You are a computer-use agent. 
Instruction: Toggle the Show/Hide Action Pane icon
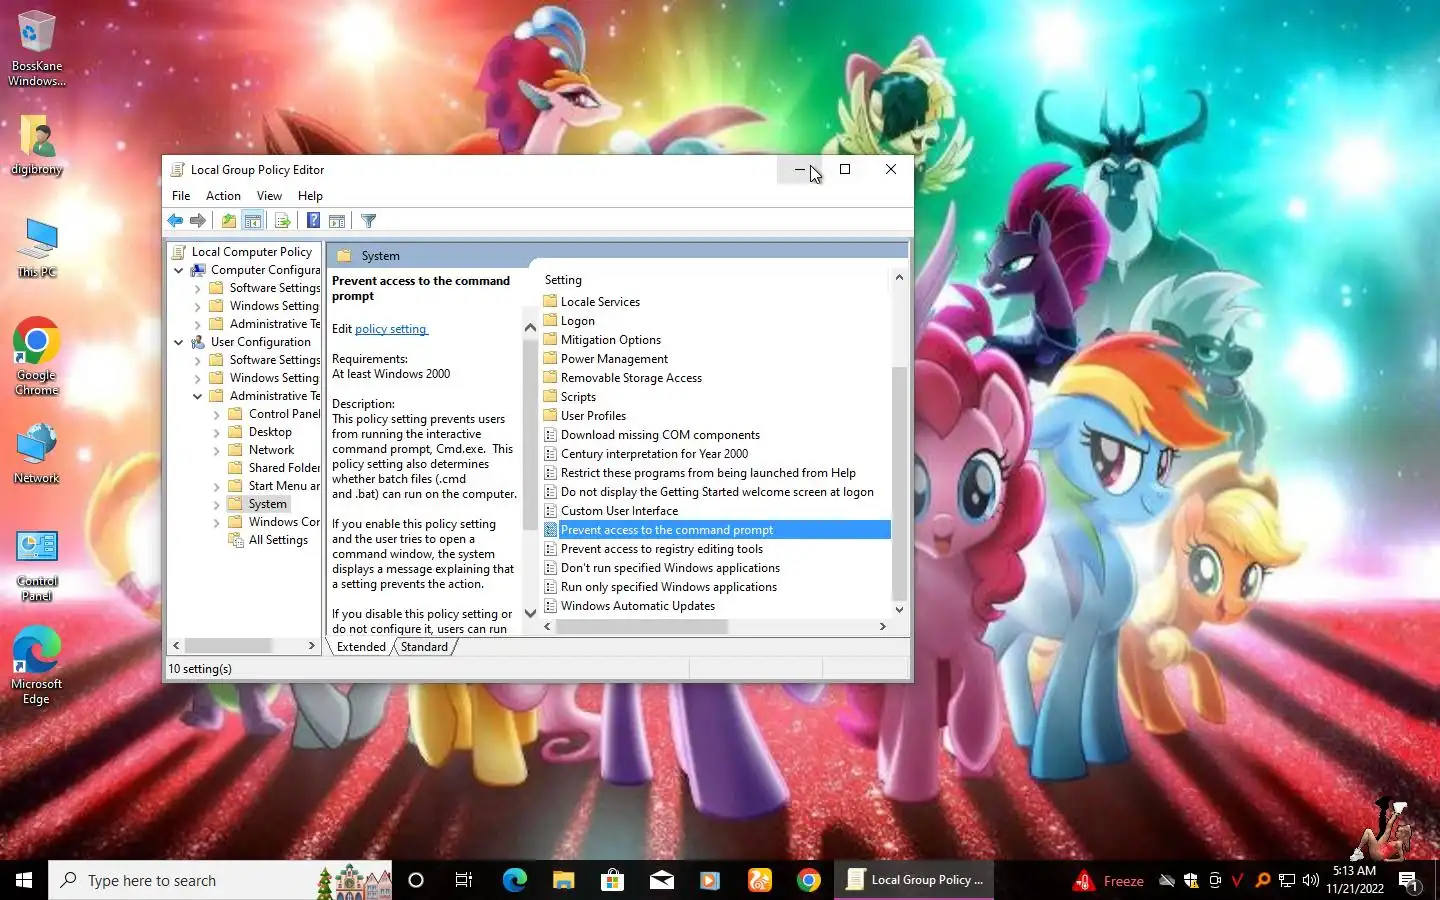tap(337, 221)
